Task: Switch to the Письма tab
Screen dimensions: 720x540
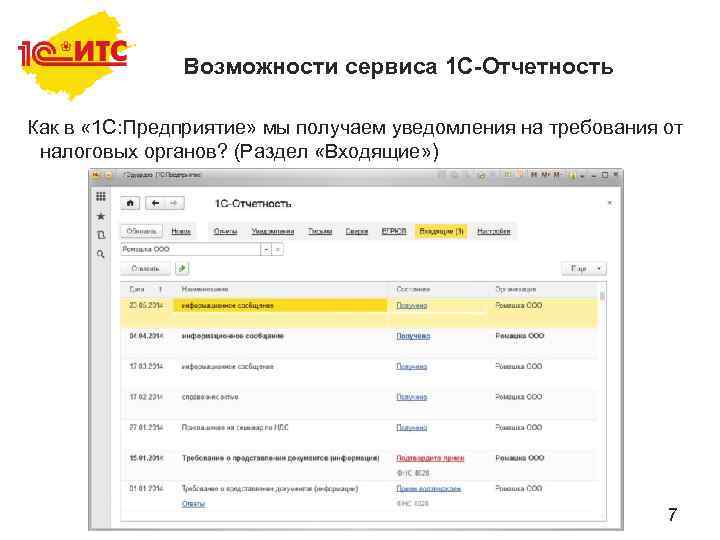Action: click(320, 231)
